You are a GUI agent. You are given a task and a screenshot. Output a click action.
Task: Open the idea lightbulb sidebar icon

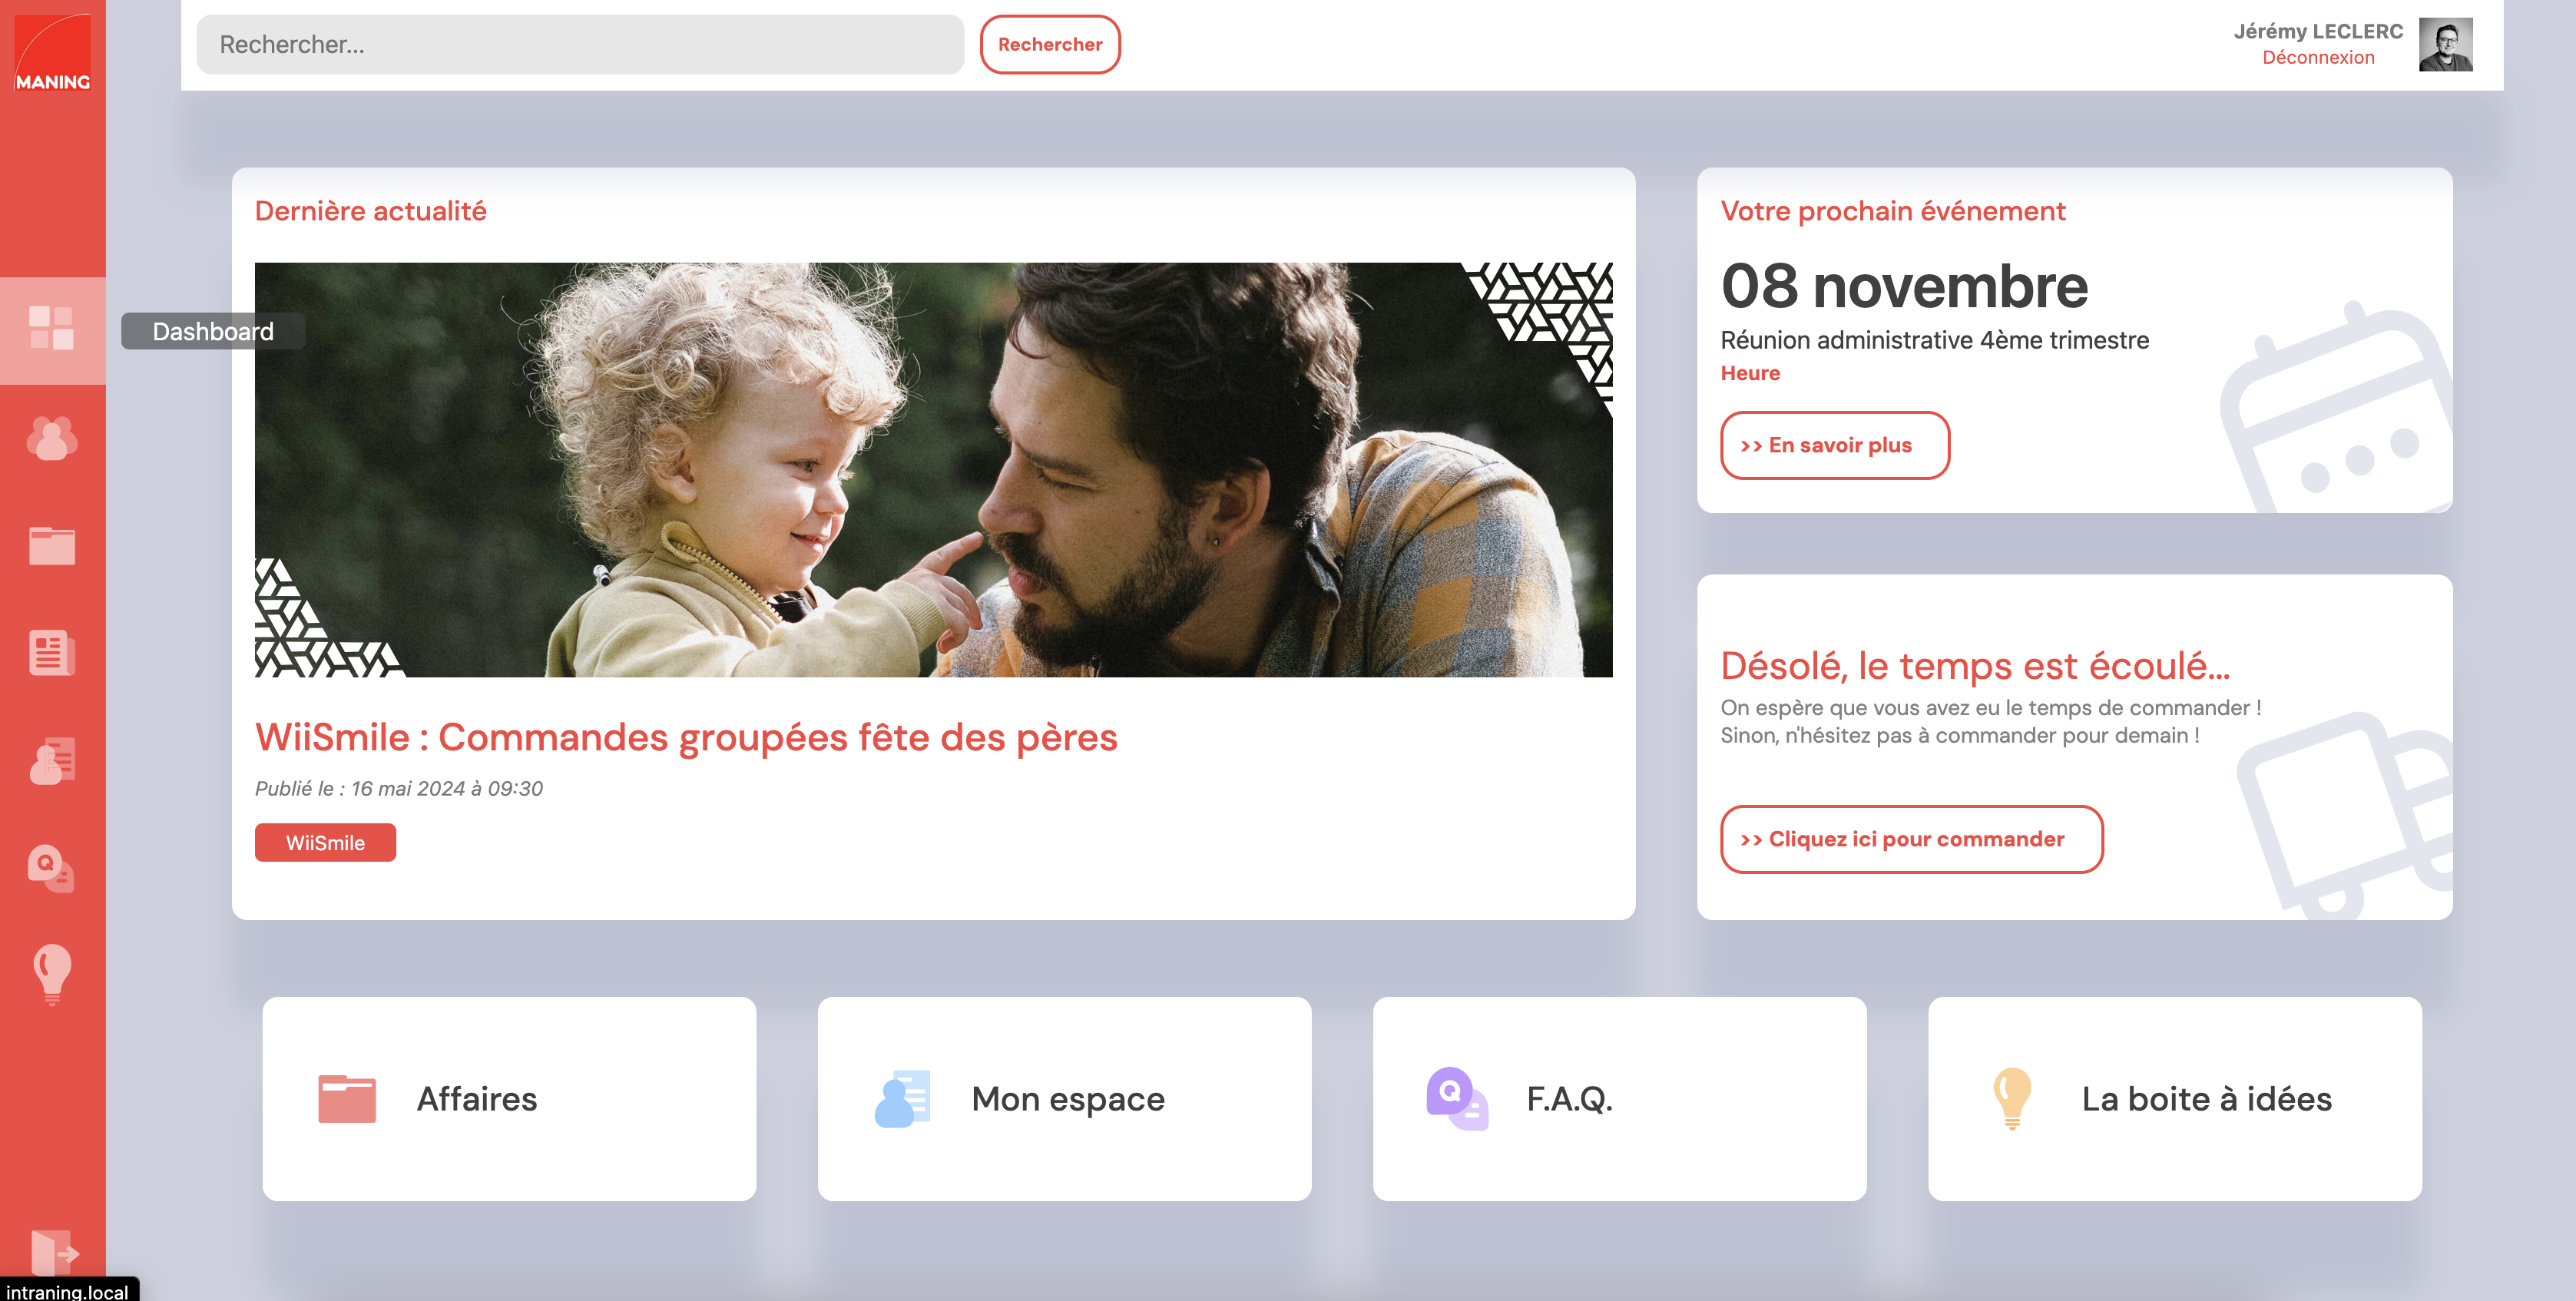point(52,973)
